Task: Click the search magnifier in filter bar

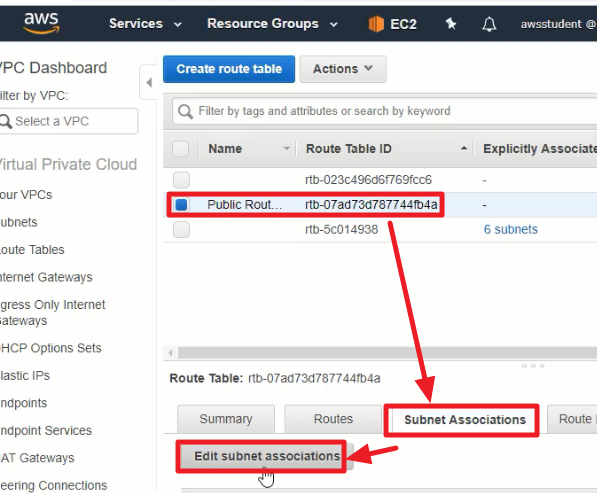Action: click(185, 112)
